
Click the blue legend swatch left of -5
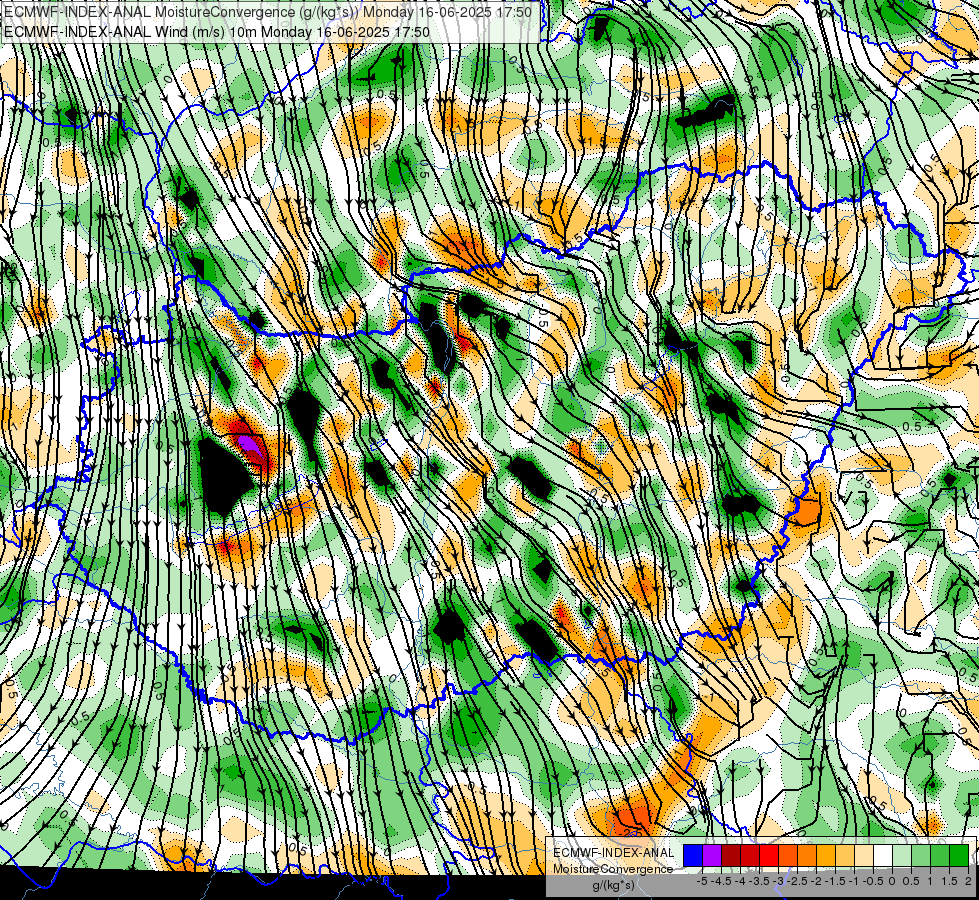(x=693, y=856)
